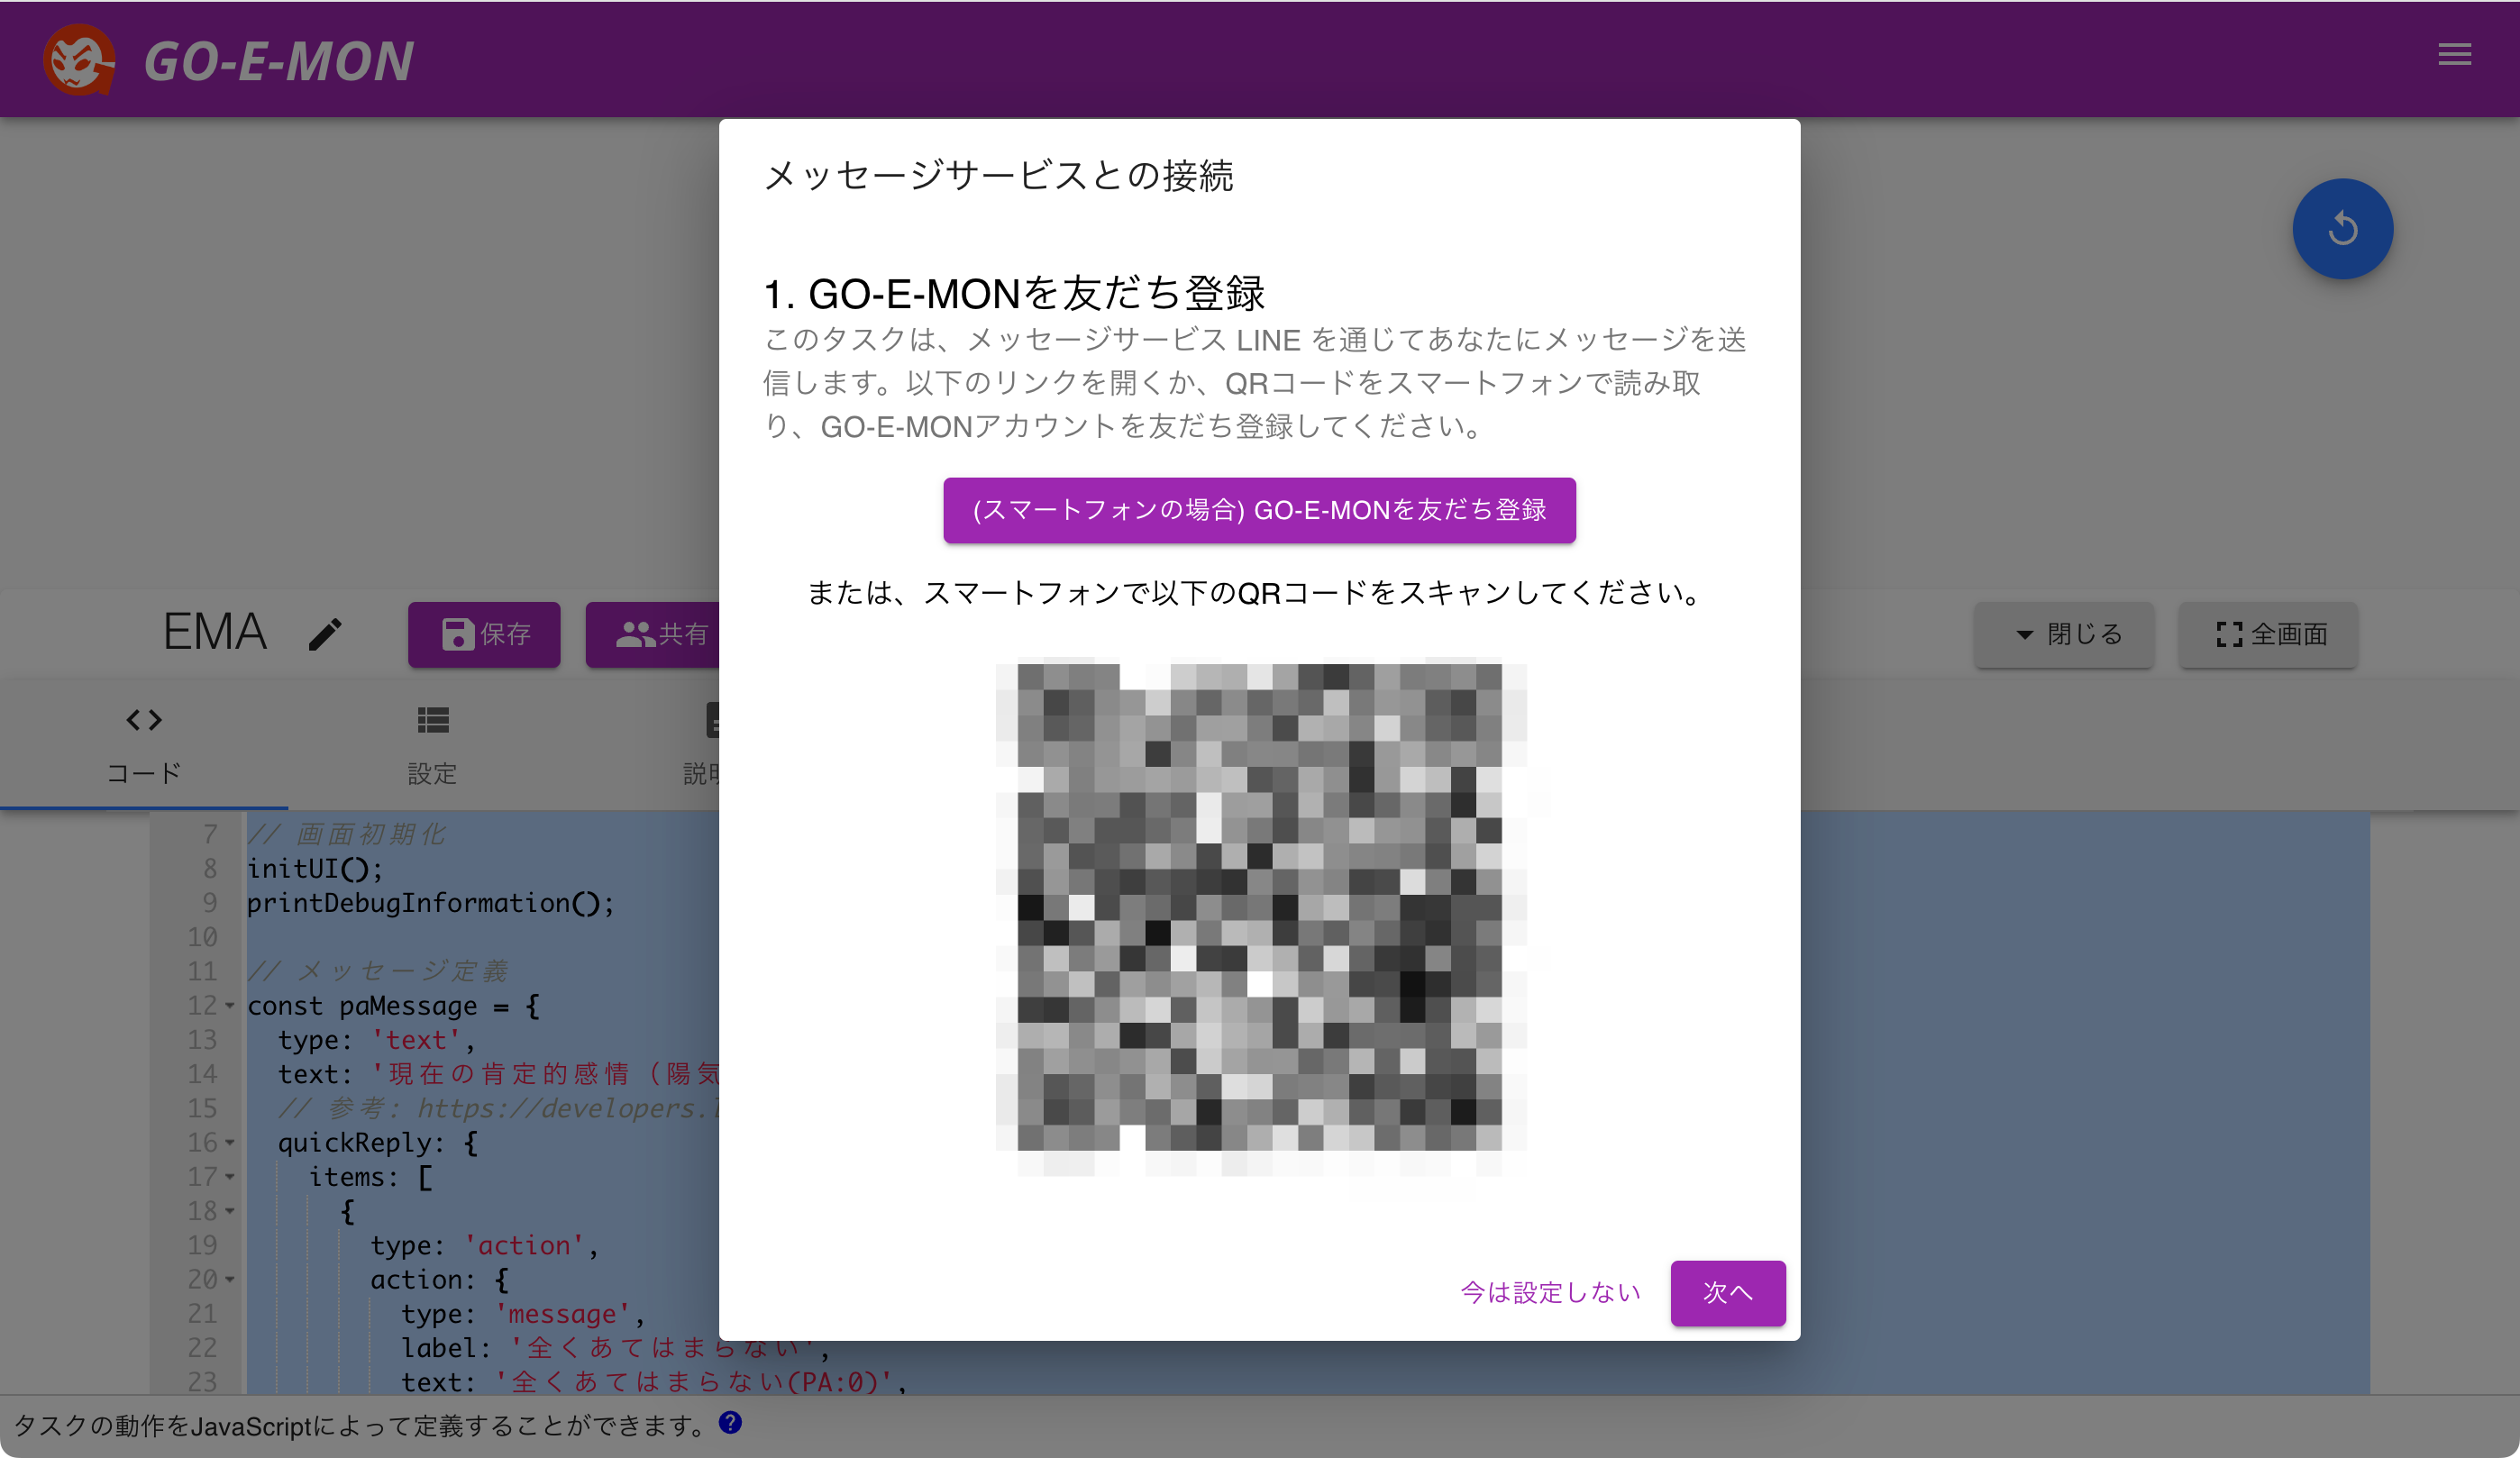Click the QR code image
The image size is (2520, 1458).
(x=1260, y=908)
